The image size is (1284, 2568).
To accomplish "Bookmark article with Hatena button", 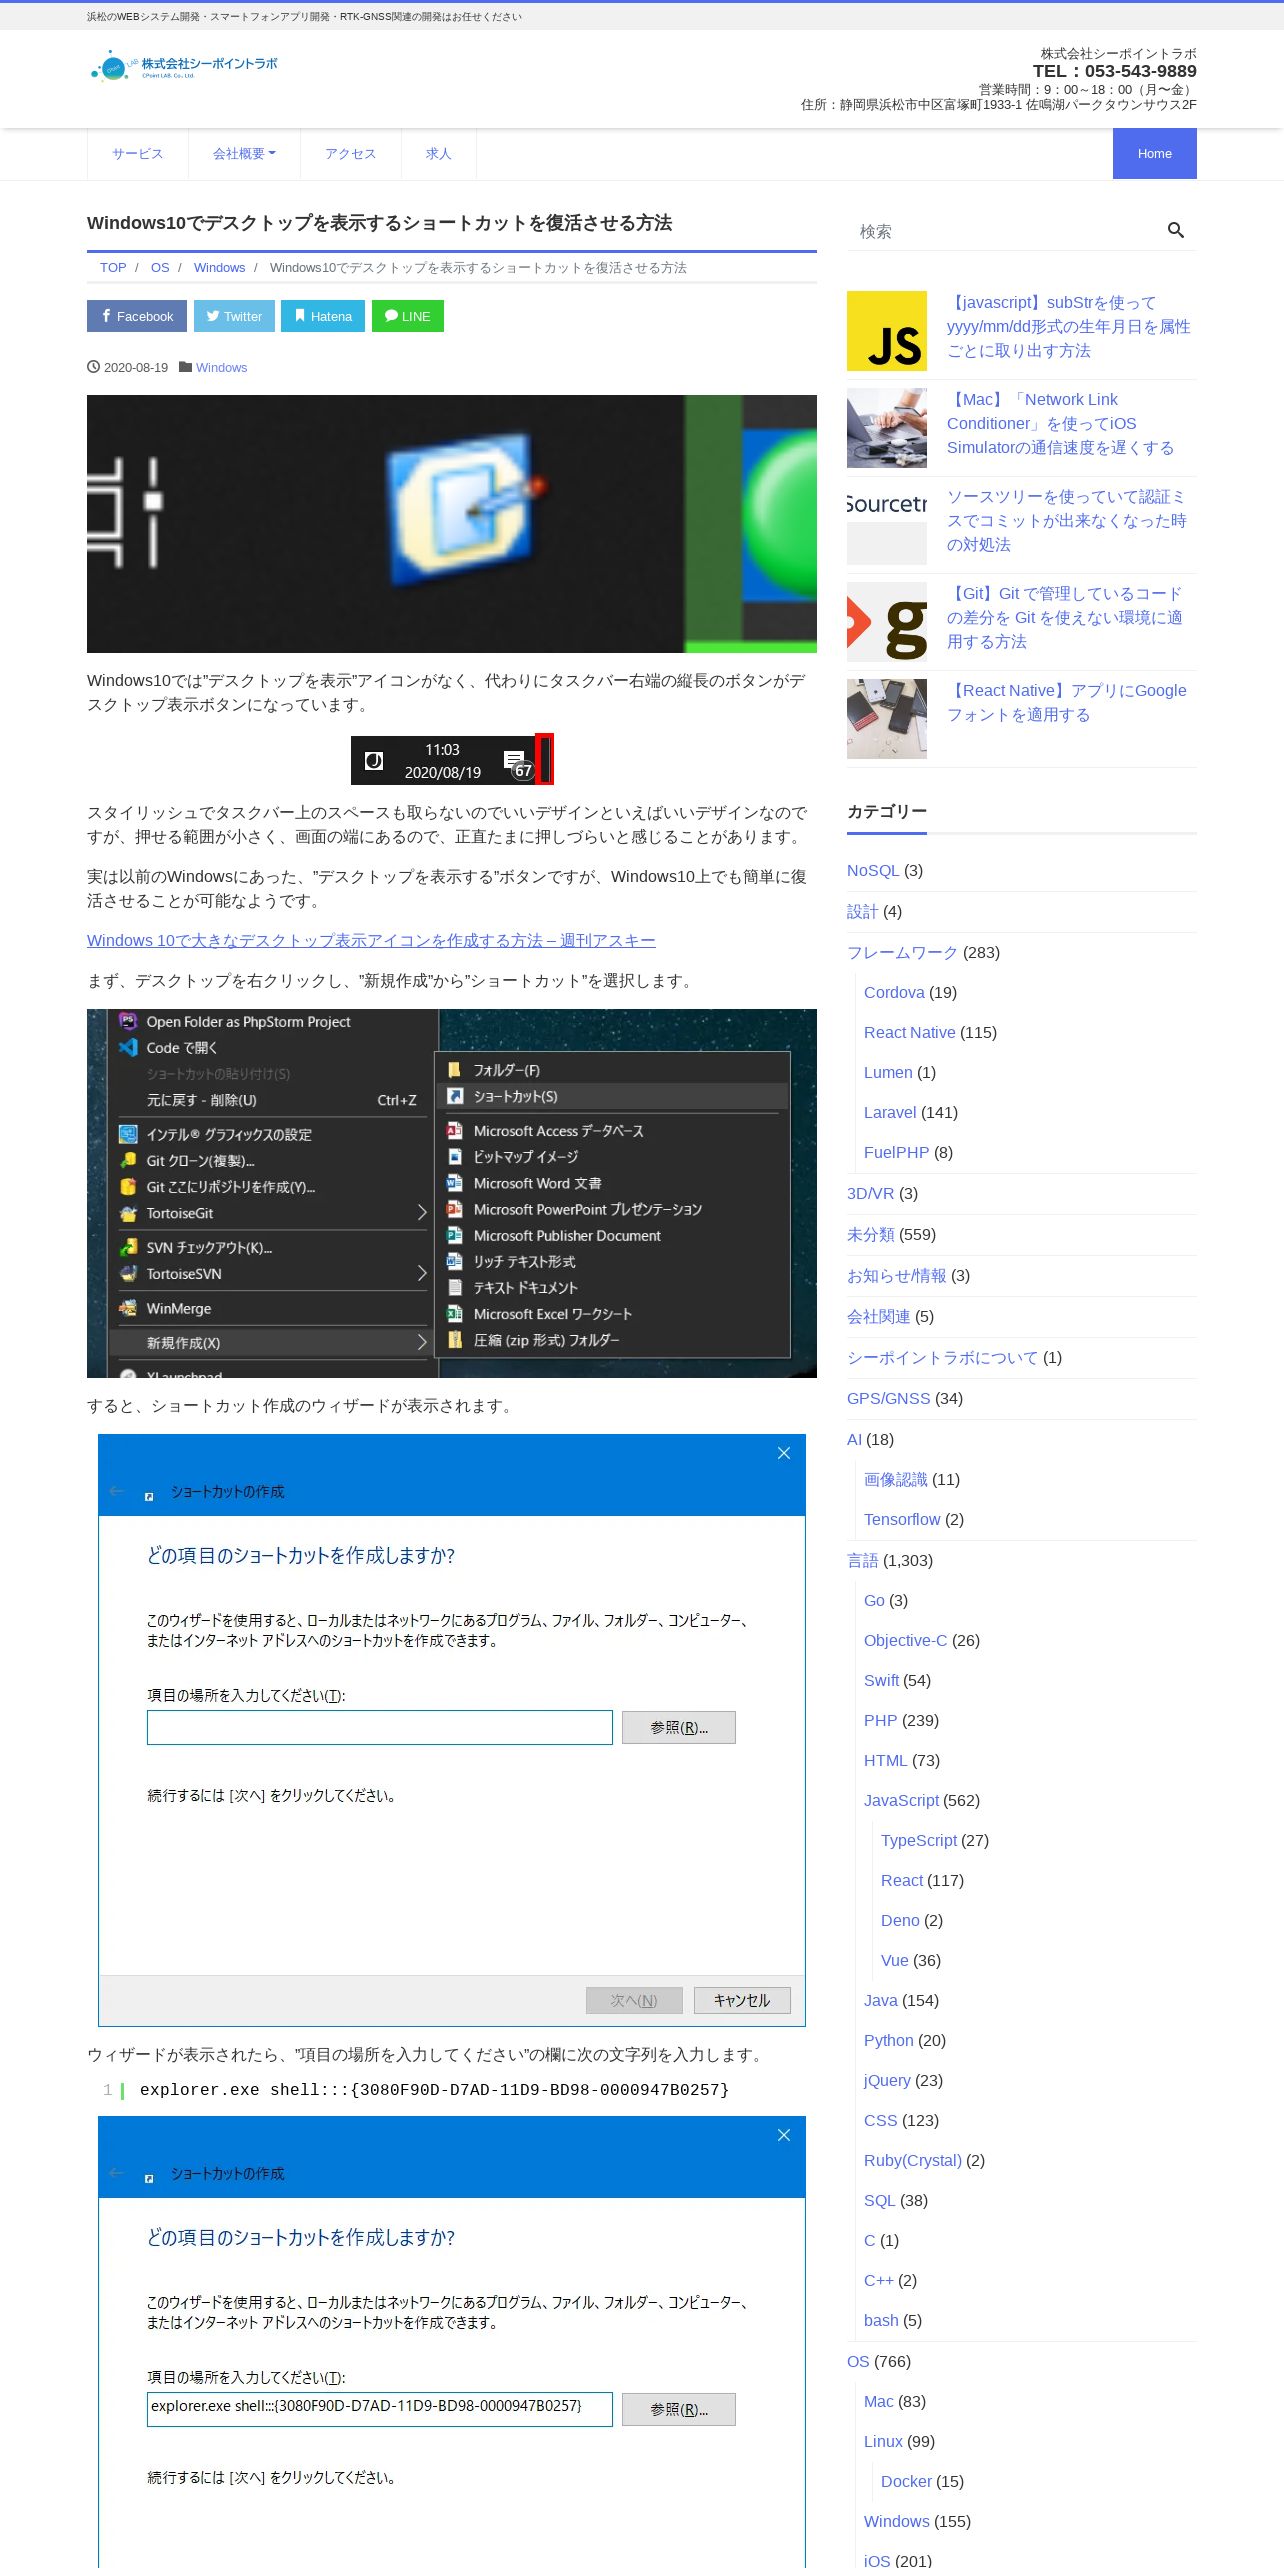I will 323,316.
